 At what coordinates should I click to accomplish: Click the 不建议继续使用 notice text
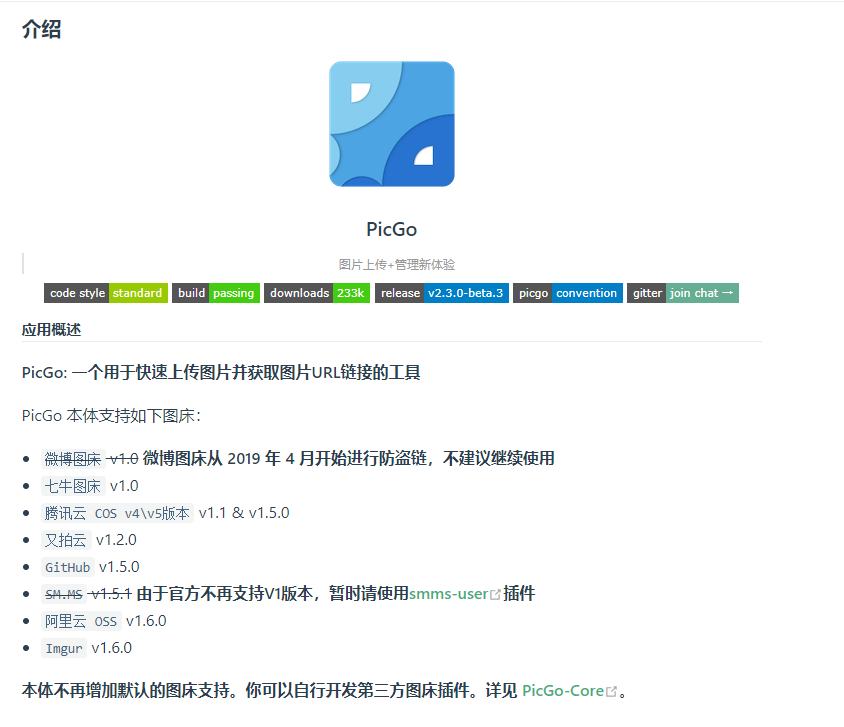coord(498,458)
